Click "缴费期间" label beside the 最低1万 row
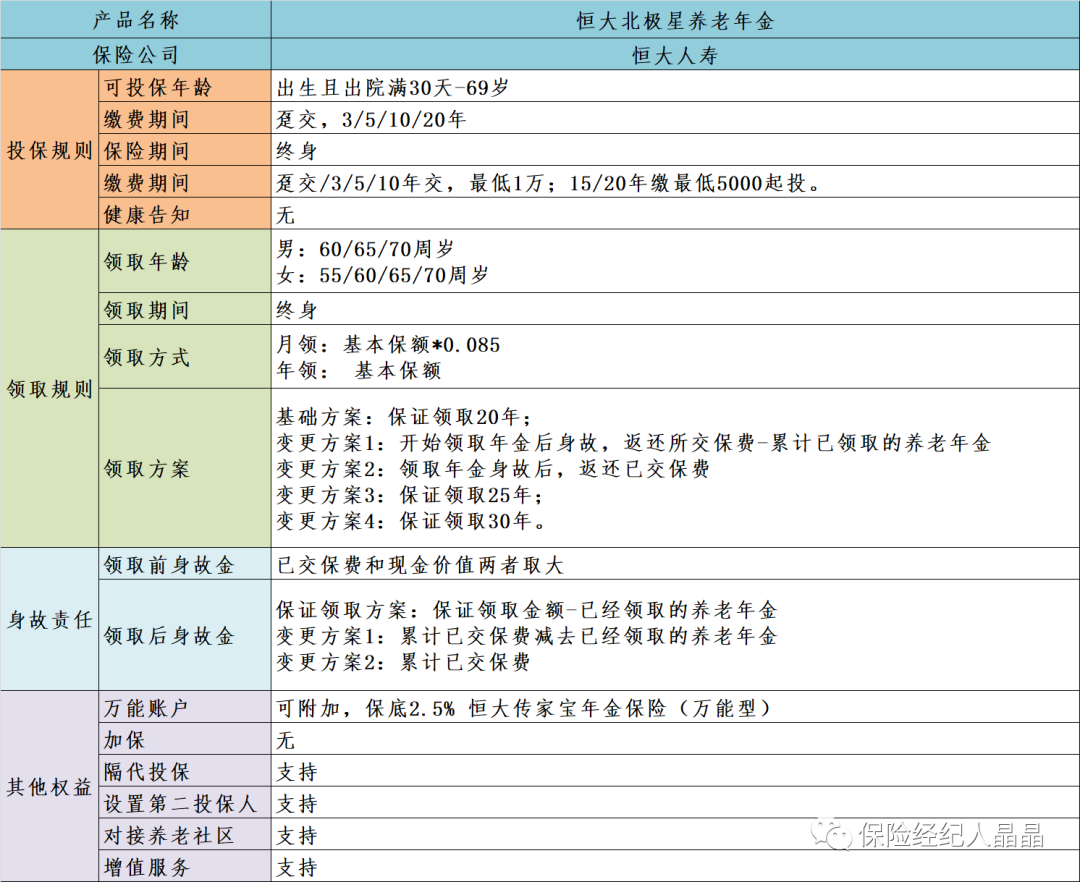 click(147, 182)
